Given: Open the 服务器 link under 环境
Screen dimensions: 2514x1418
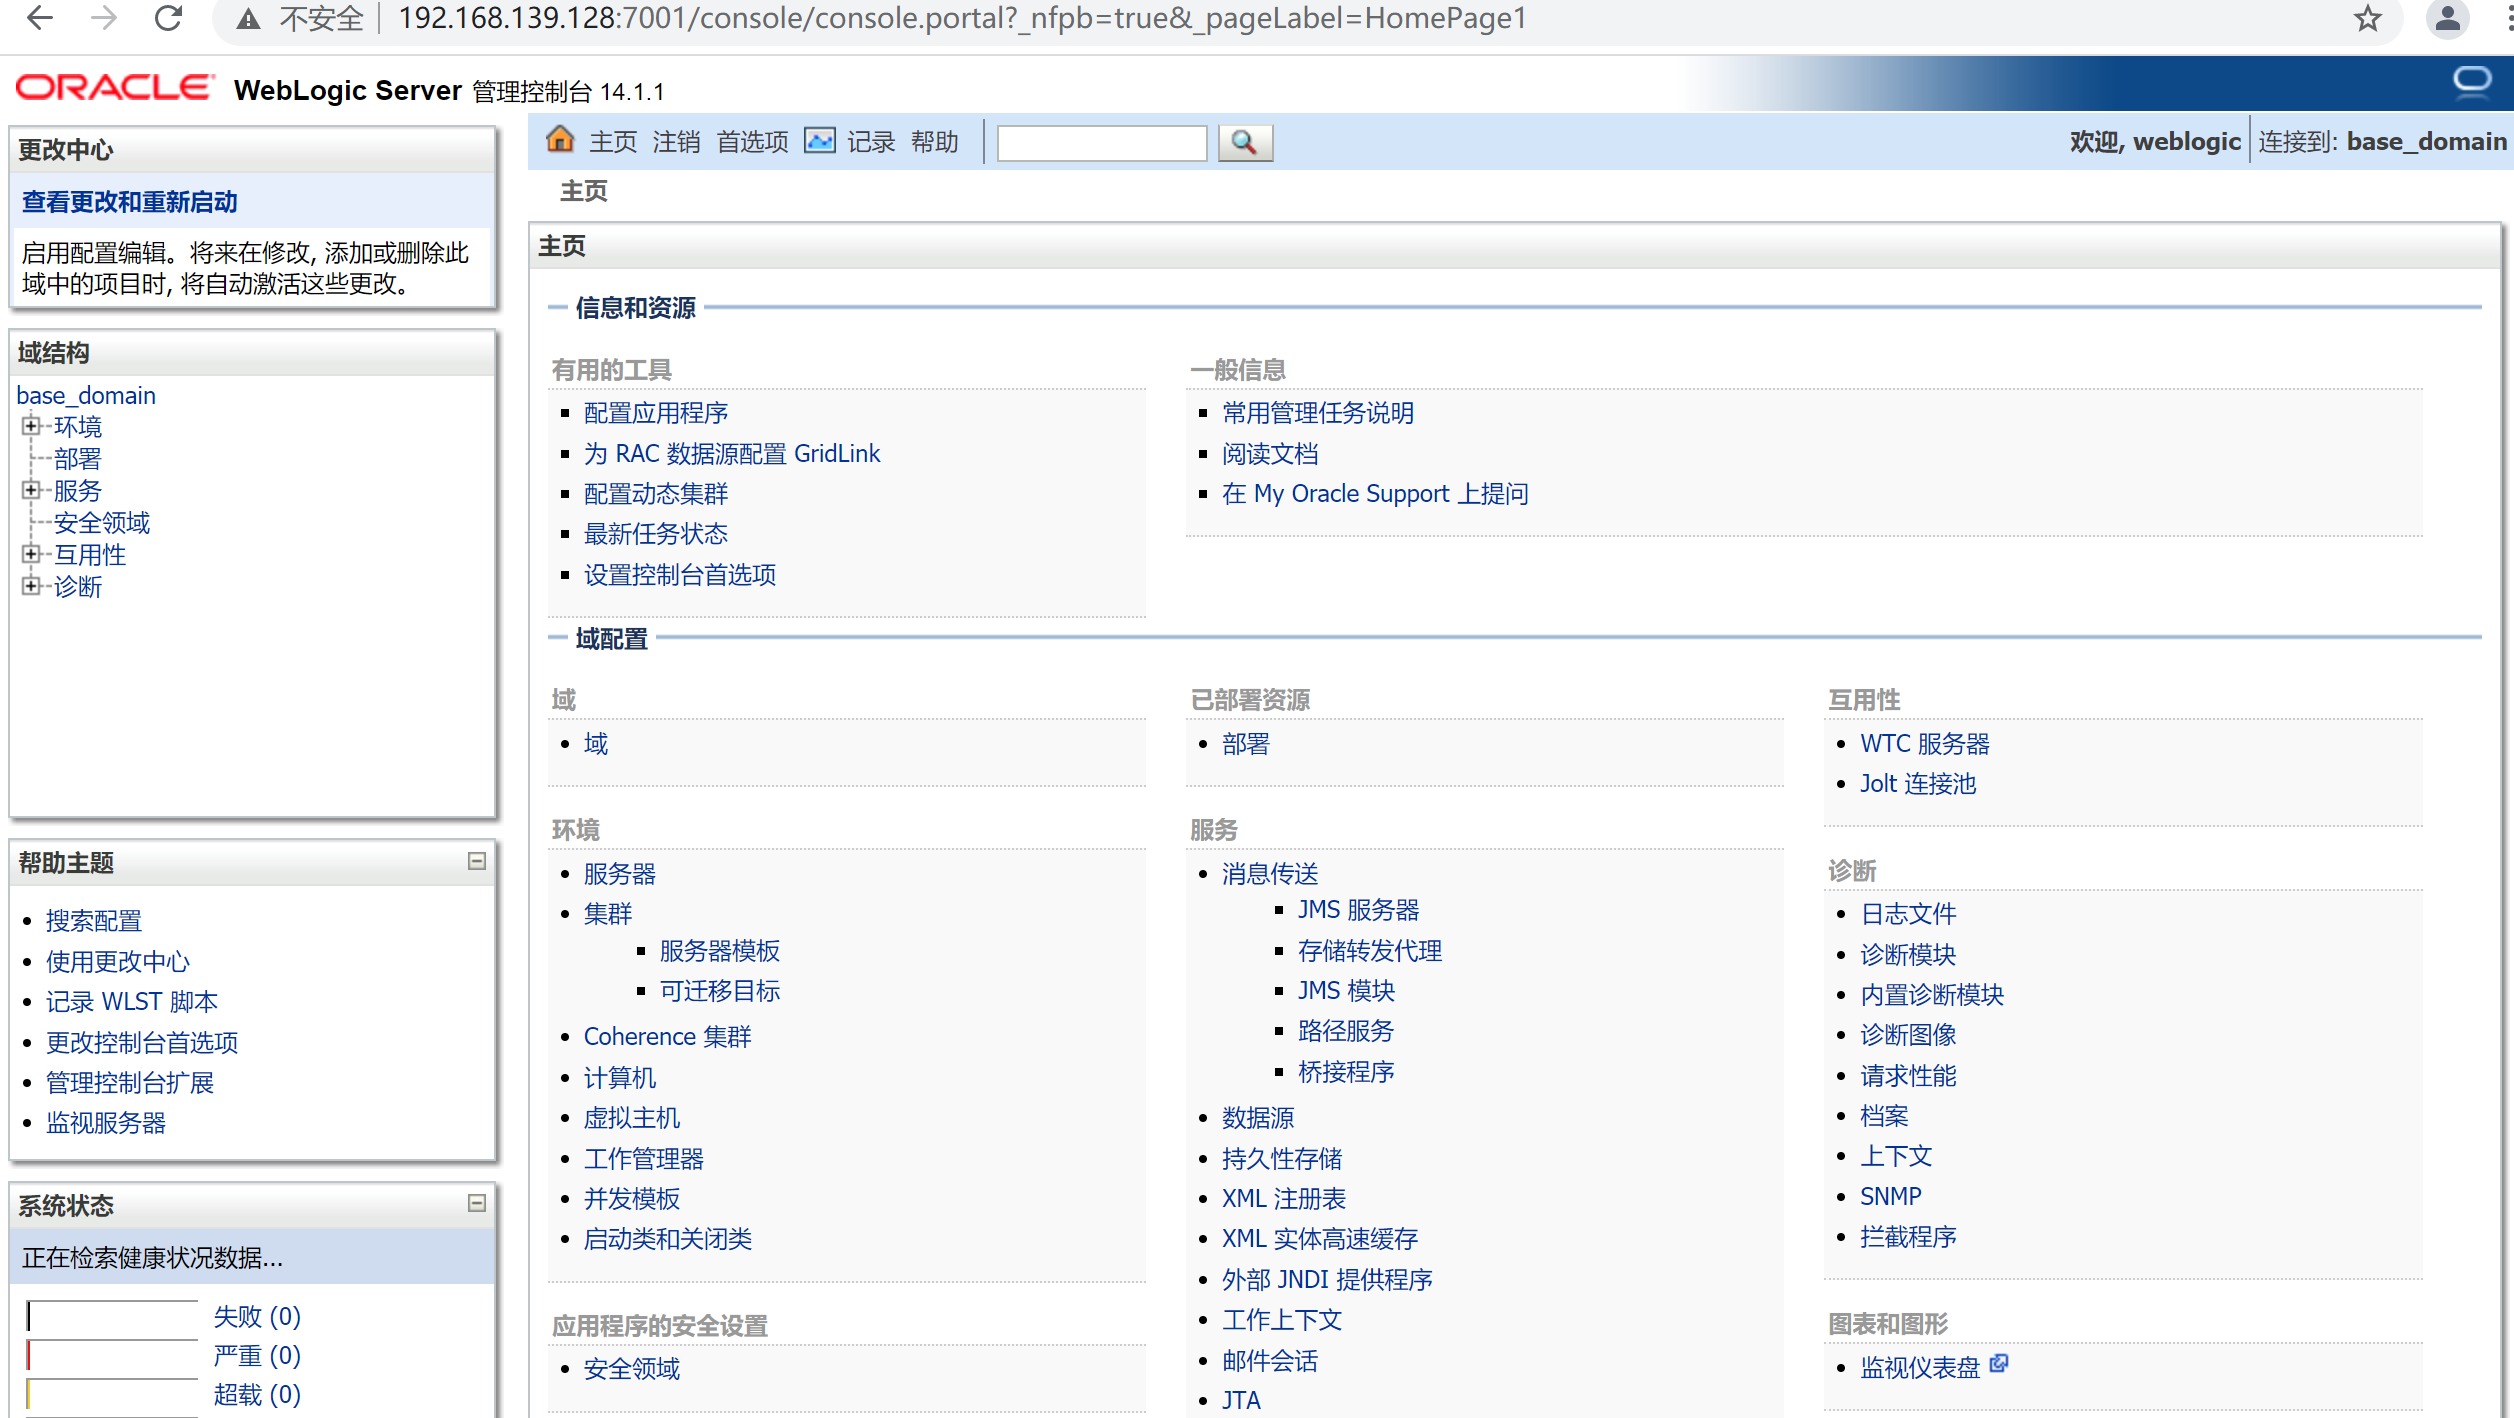Looking at the screenshot, I should point(620,874).
